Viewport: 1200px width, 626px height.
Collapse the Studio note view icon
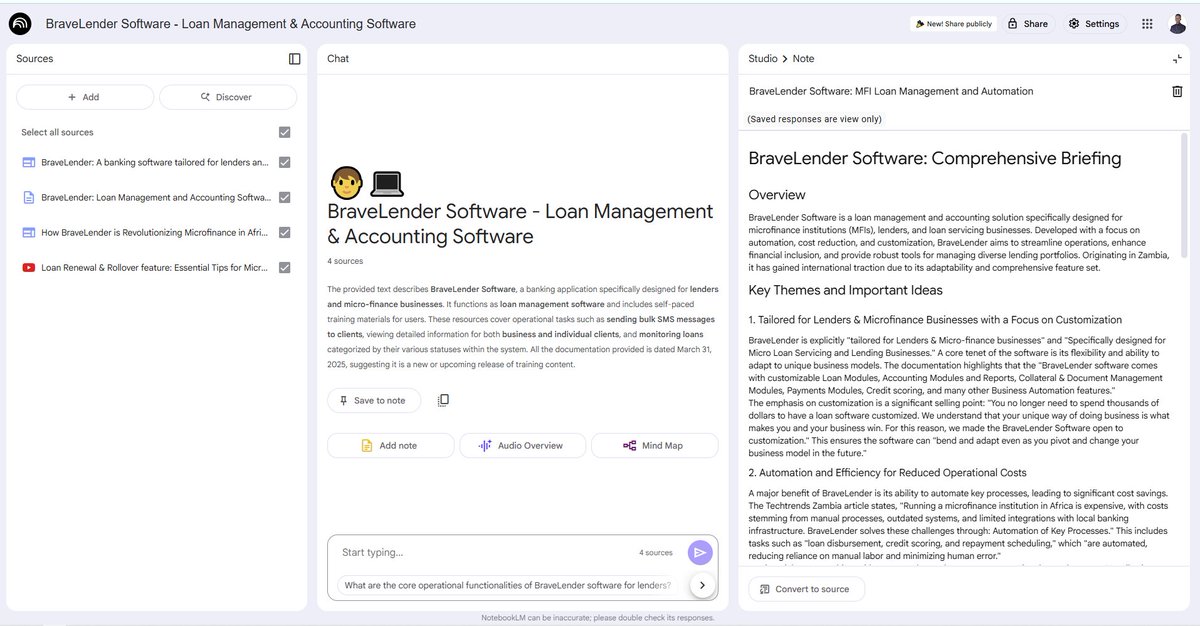coord(1177,59)
